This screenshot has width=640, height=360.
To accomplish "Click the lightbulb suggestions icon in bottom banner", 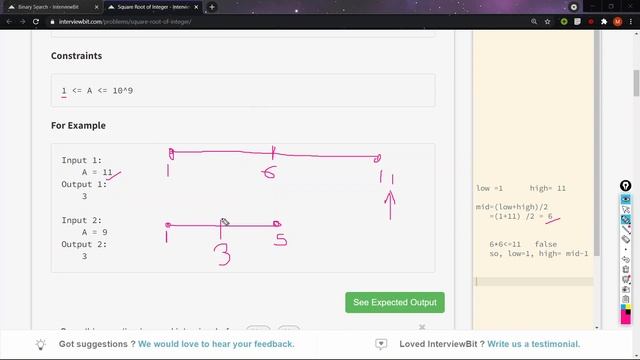I will tap(40, 344).
